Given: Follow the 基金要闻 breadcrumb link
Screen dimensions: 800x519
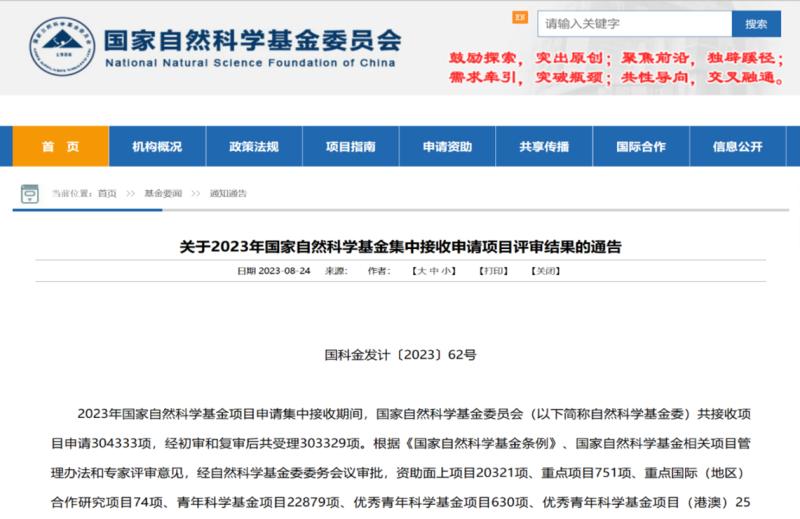Looking at the screenshot, I should click(163, 193).
